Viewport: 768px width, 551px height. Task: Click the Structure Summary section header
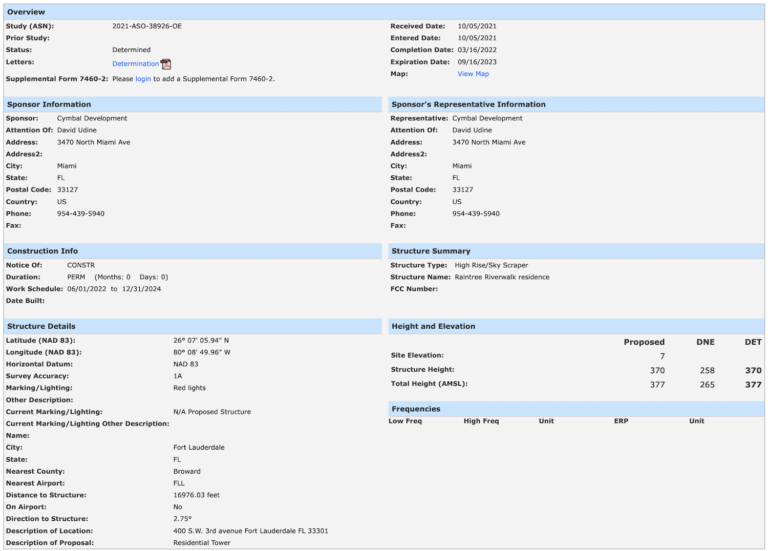[x=576, y=251]
